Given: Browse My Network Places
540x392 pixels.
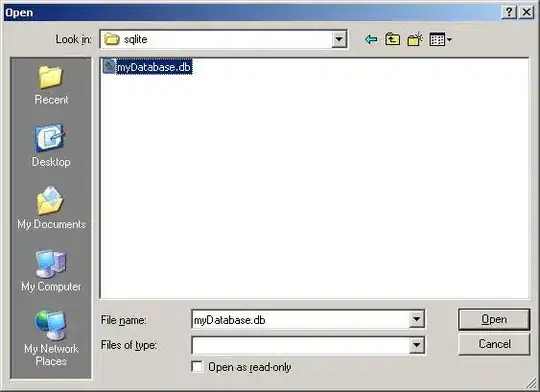Looking at the screenshot, I should pyautogui.click(x=51, y=339).
